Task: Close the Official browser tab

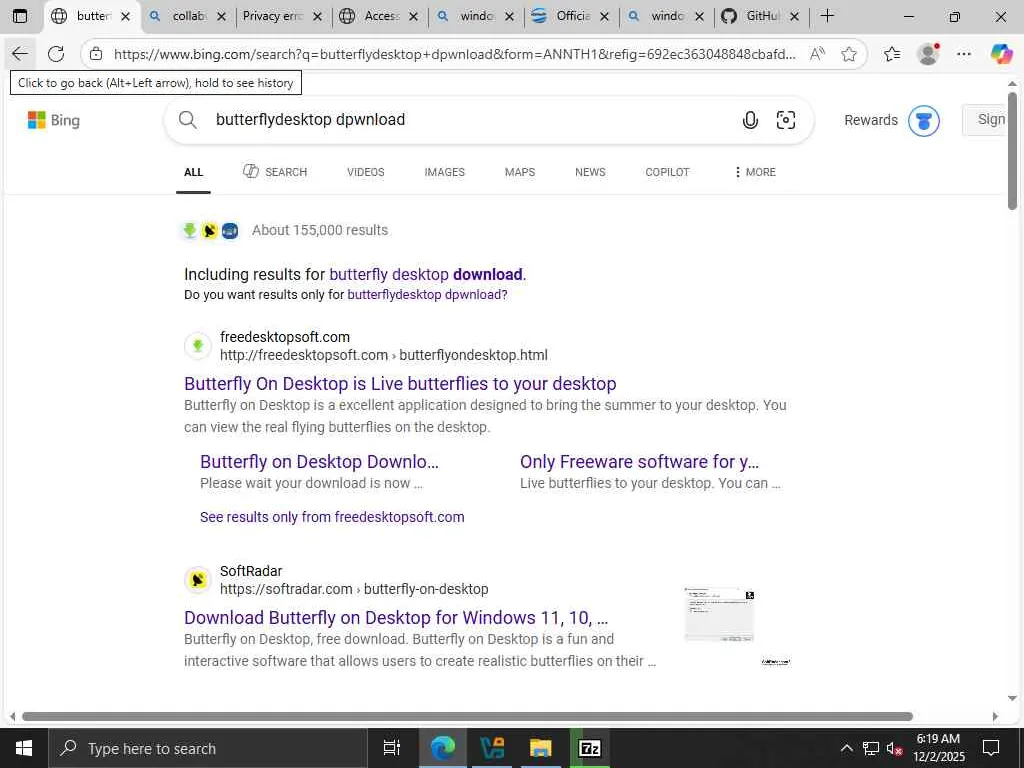Action: click(x=605, y=16)
